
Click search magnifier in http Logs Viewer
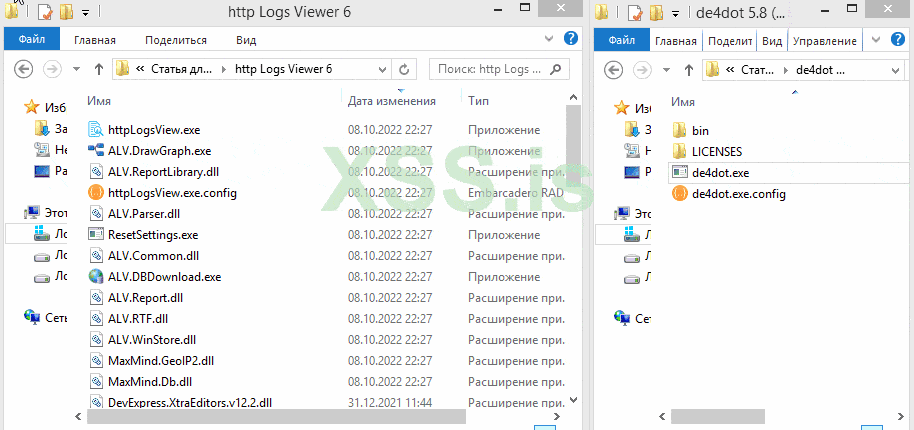556,69
